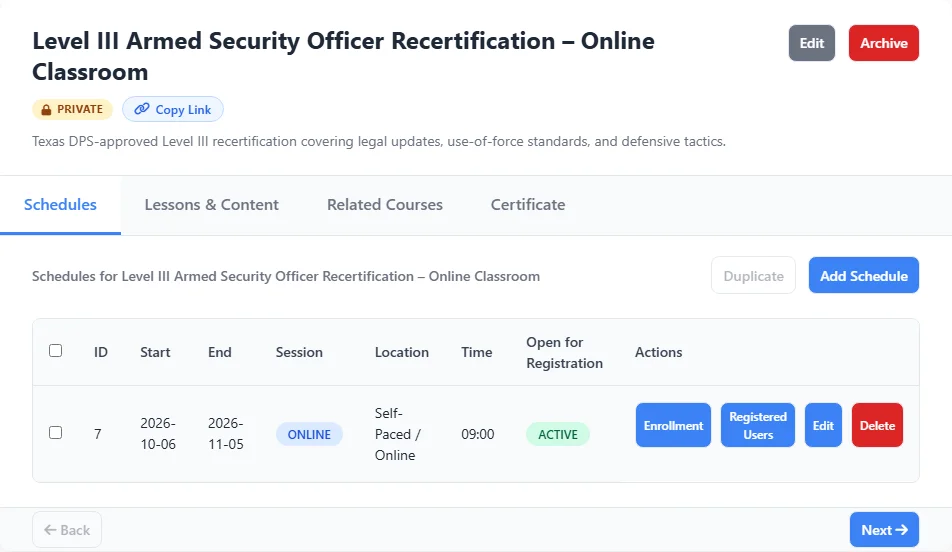952x552 pixels.
Task: View Registered Users for schedule 7
Action: click(x=758, y=425)
